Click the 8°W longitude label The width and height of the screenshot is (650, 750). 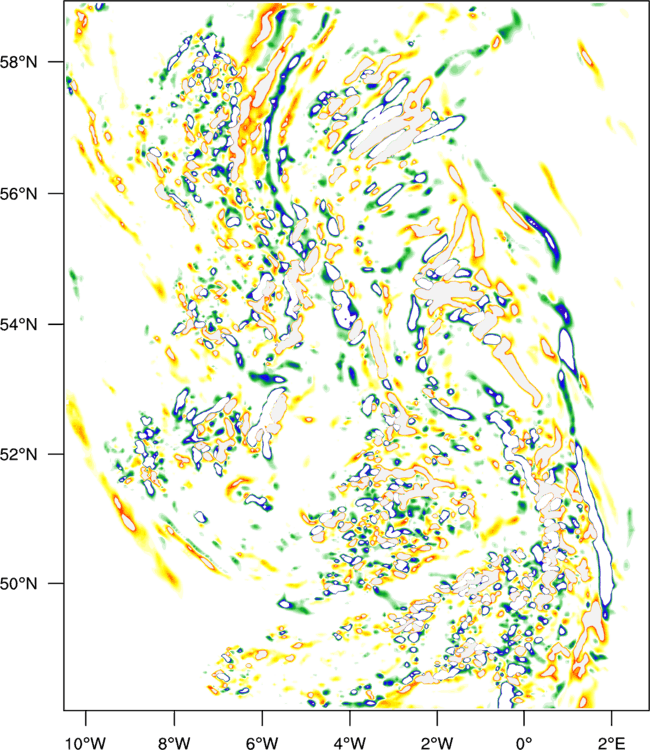(x=174, y=743)
